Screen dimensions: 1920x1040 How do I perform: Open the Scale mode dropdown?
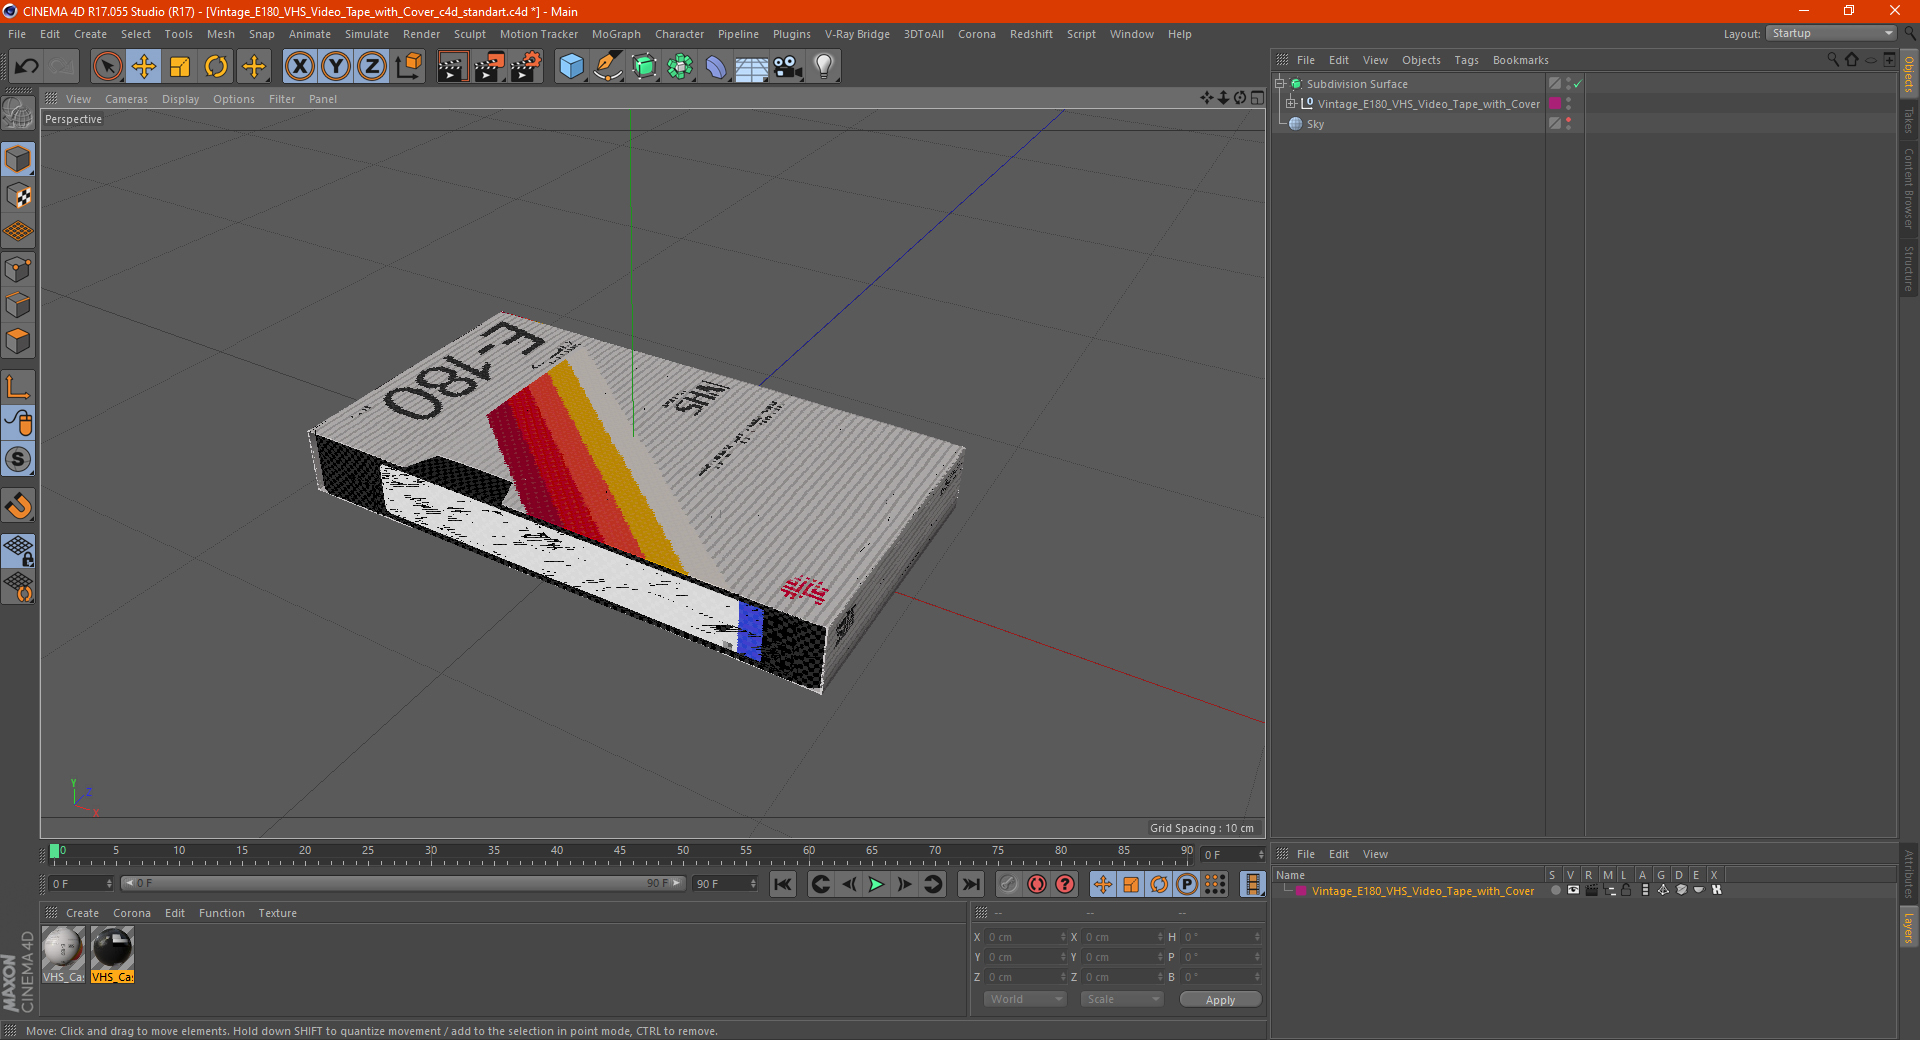(1122, 999)
